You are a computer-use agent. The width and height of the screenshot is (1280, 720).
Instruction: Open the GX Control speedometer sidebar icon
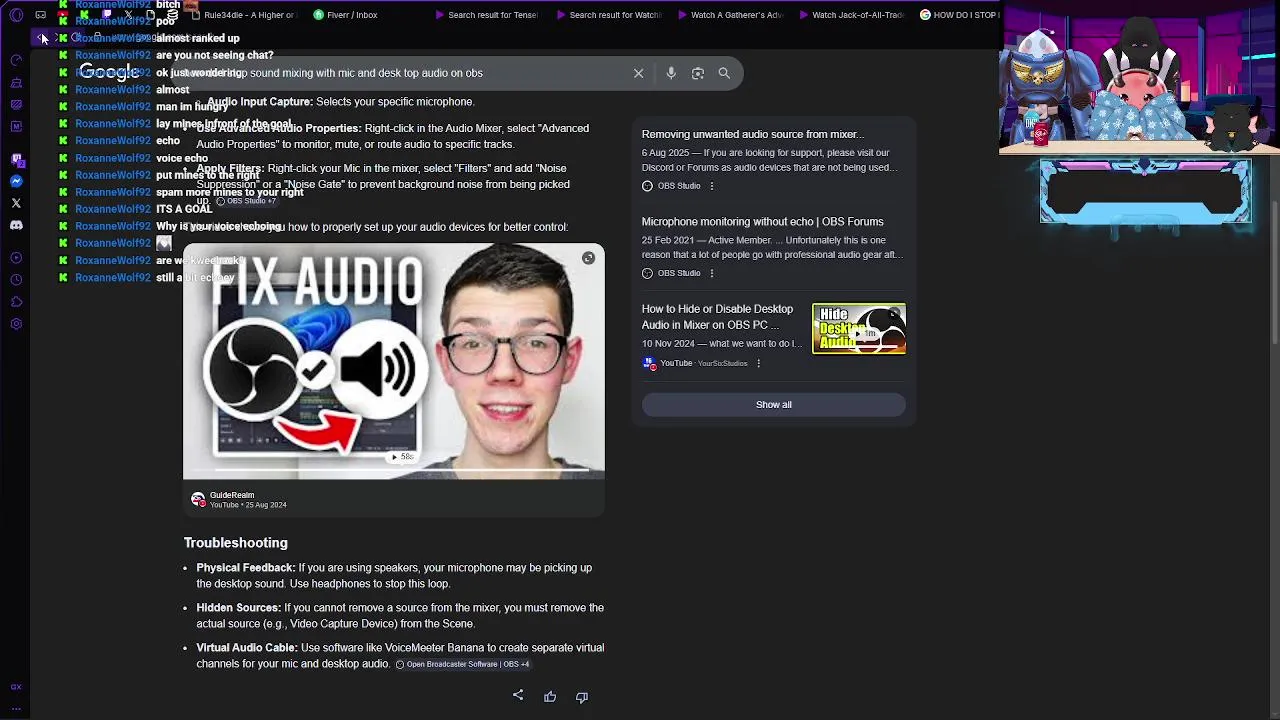click(16, 60)
